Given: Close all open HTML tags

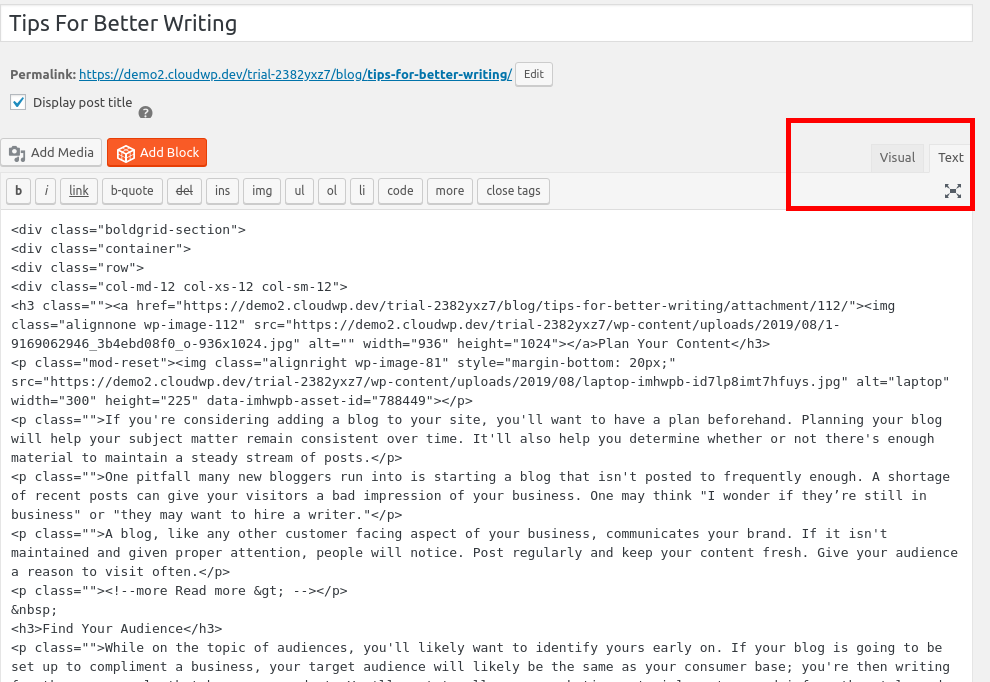Looking at the screenshot, I should (513, 191).
